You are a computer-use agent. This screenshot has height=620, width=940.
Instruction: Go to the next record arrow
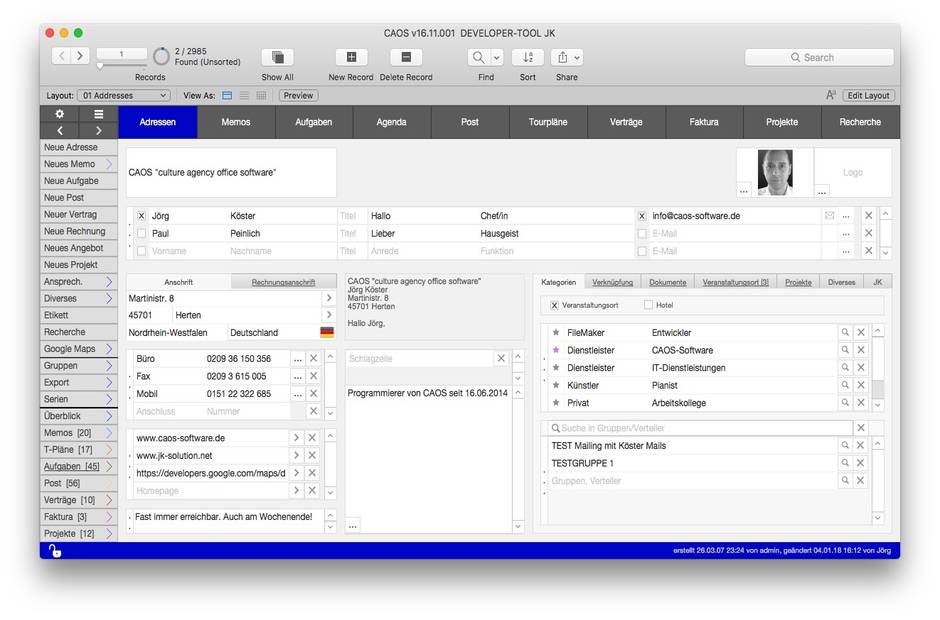click(80, 56)
